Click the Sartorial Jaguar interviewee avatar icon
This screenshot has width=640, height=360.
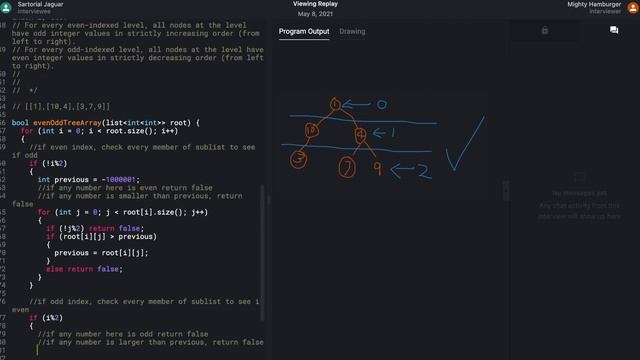[x=6, y=7]
